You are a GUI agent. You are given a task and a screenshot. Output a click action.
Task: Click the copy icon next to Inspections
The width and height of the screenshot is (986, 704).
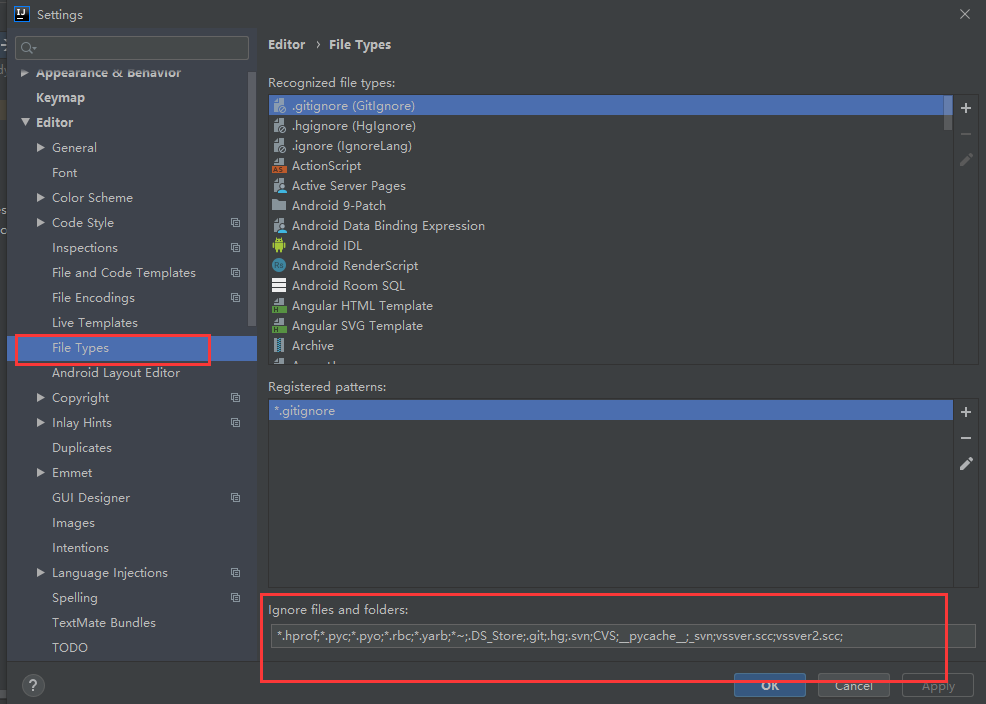[235, 248]
